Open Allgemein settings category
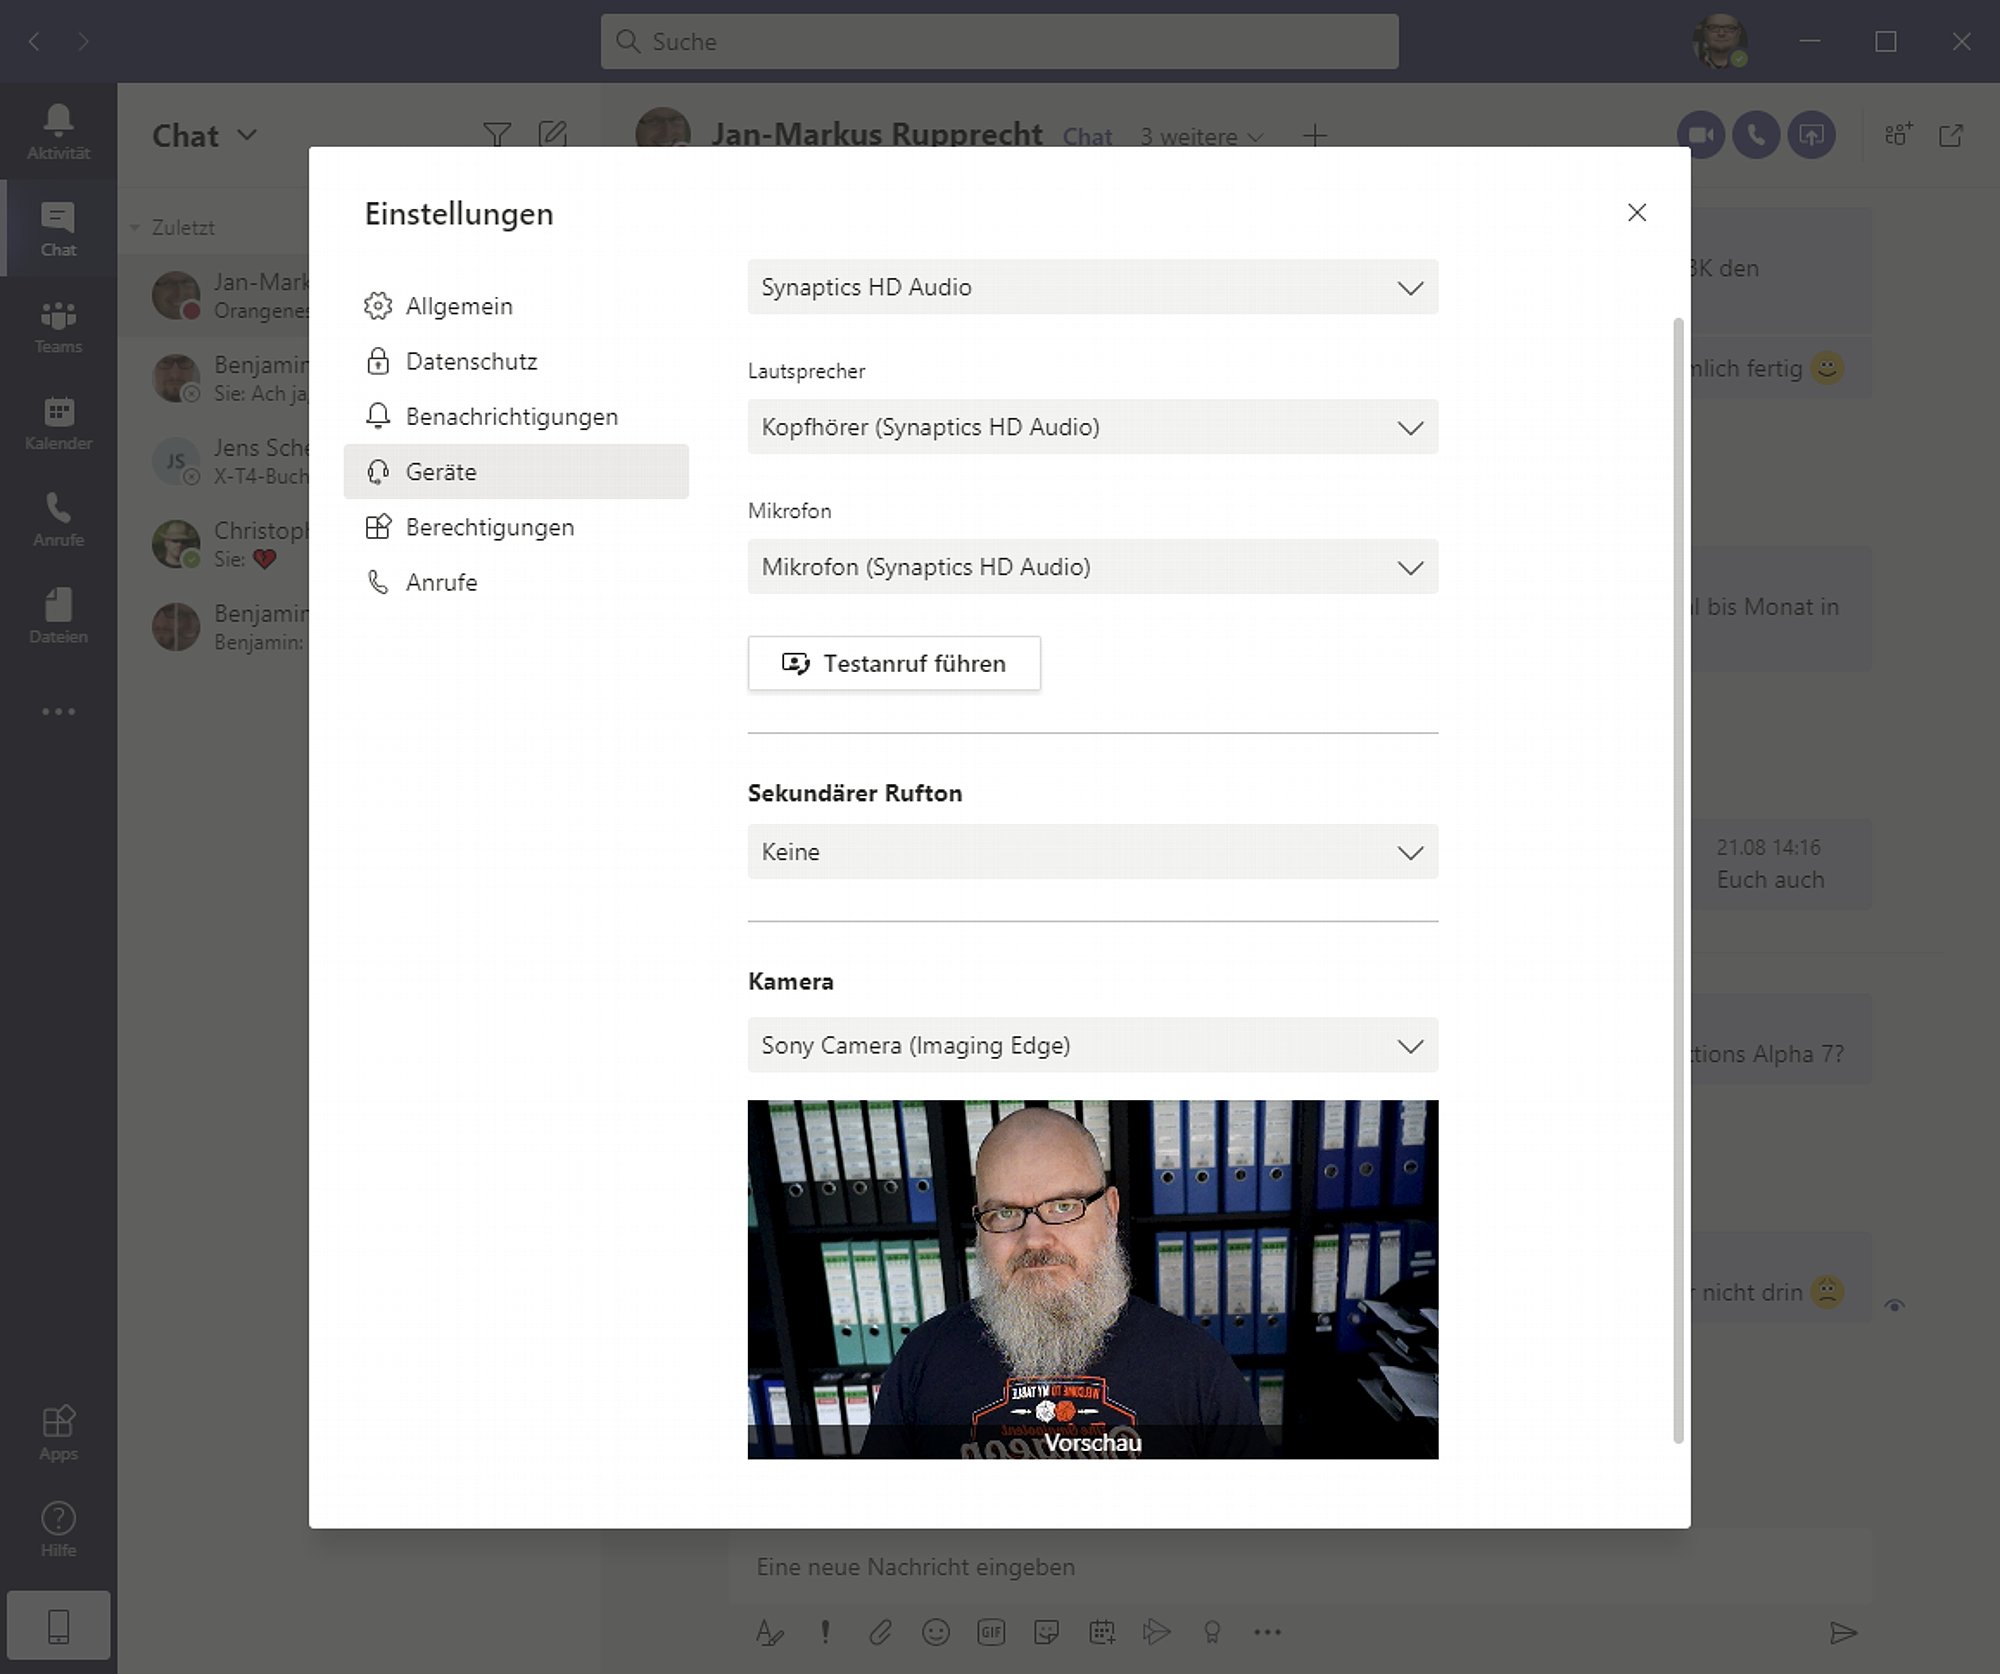Image resolution: width=2000 pixels, height=1674 pixels. [516, 306]
